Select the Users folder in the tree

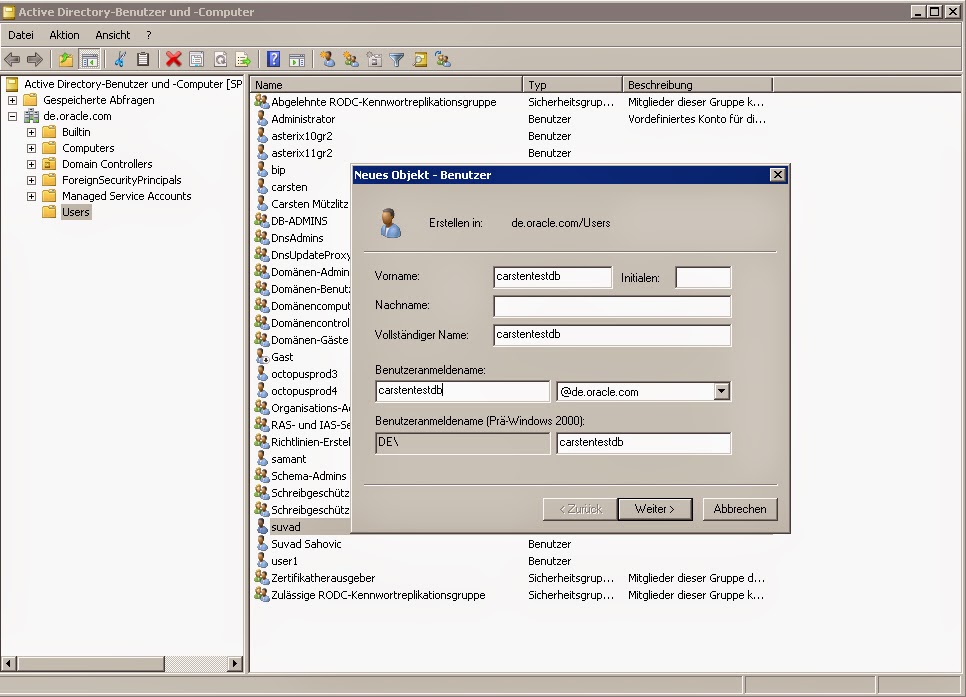[76, 212]
